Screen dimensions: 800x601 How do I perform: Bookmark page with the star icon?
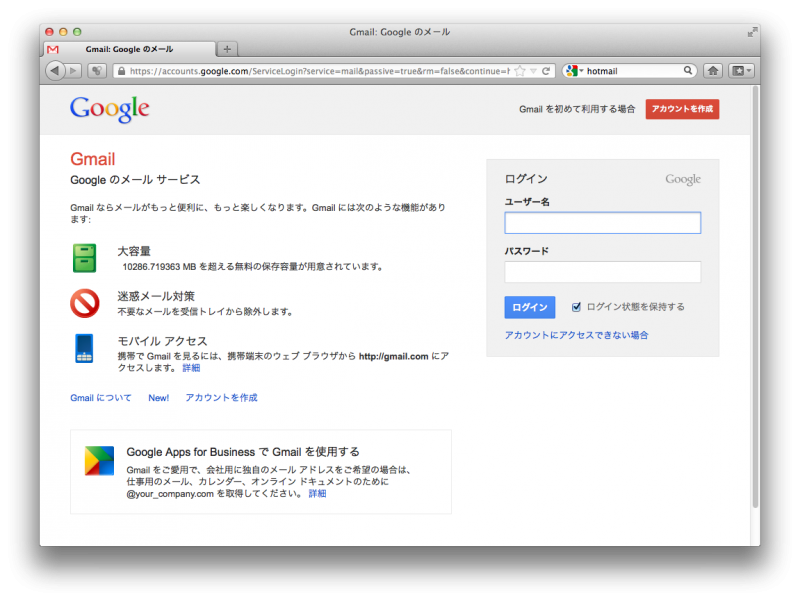pyautogui.click(x=520, y=71)
